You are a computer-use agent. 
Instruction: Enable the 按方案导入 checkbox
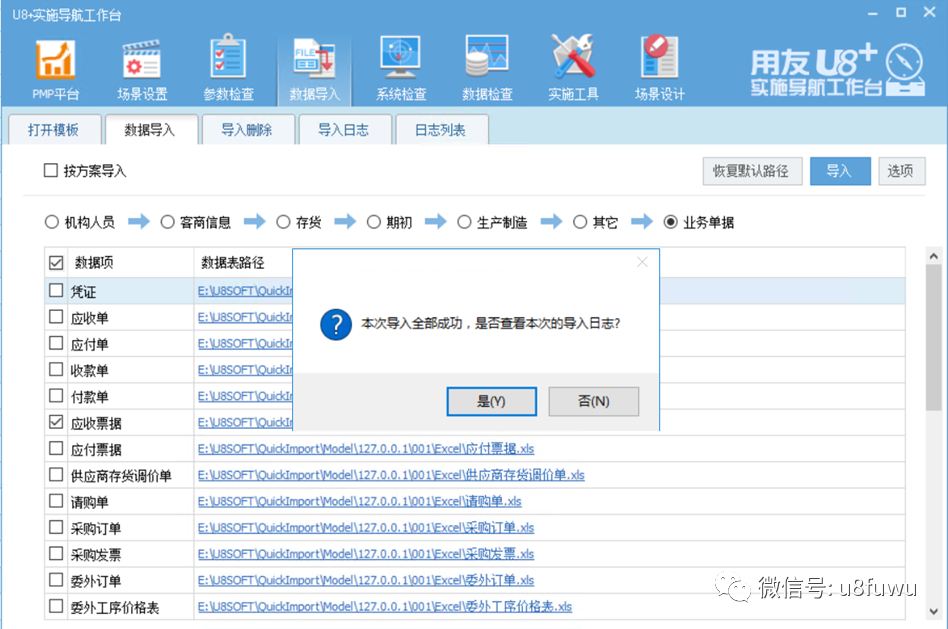(51, 171)
